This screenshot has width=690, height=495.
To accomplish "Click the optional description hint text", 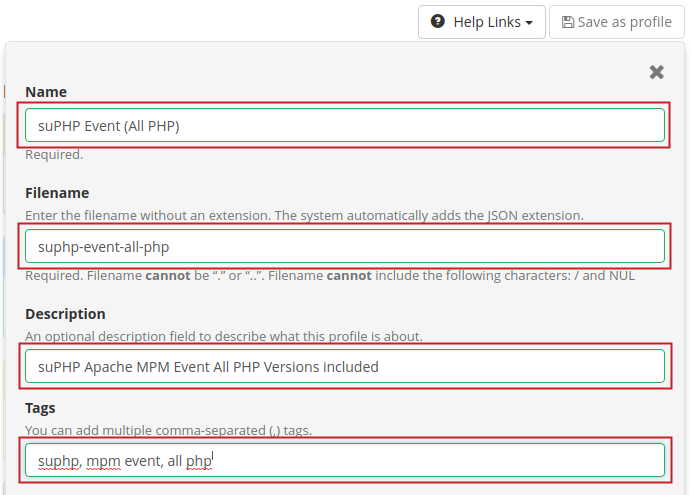I will coord(224,336).
